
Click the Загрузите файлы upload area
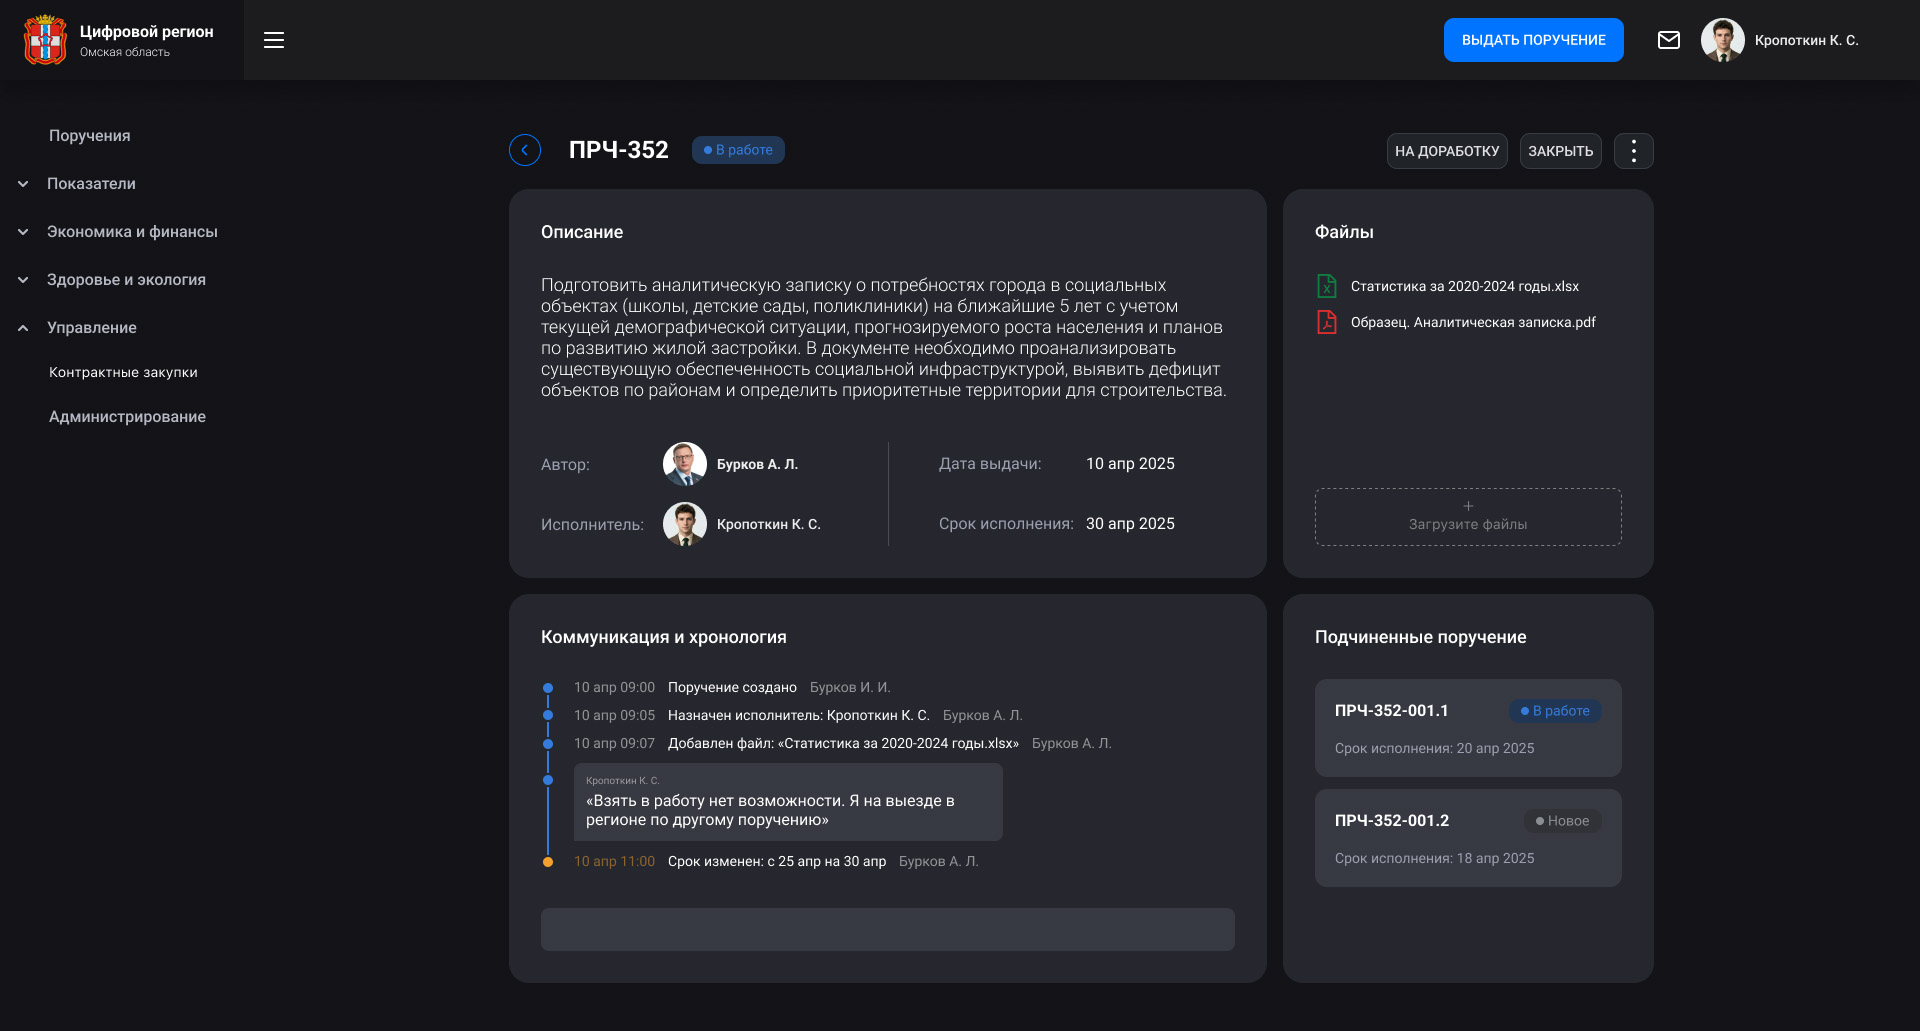coord(1468,517)
